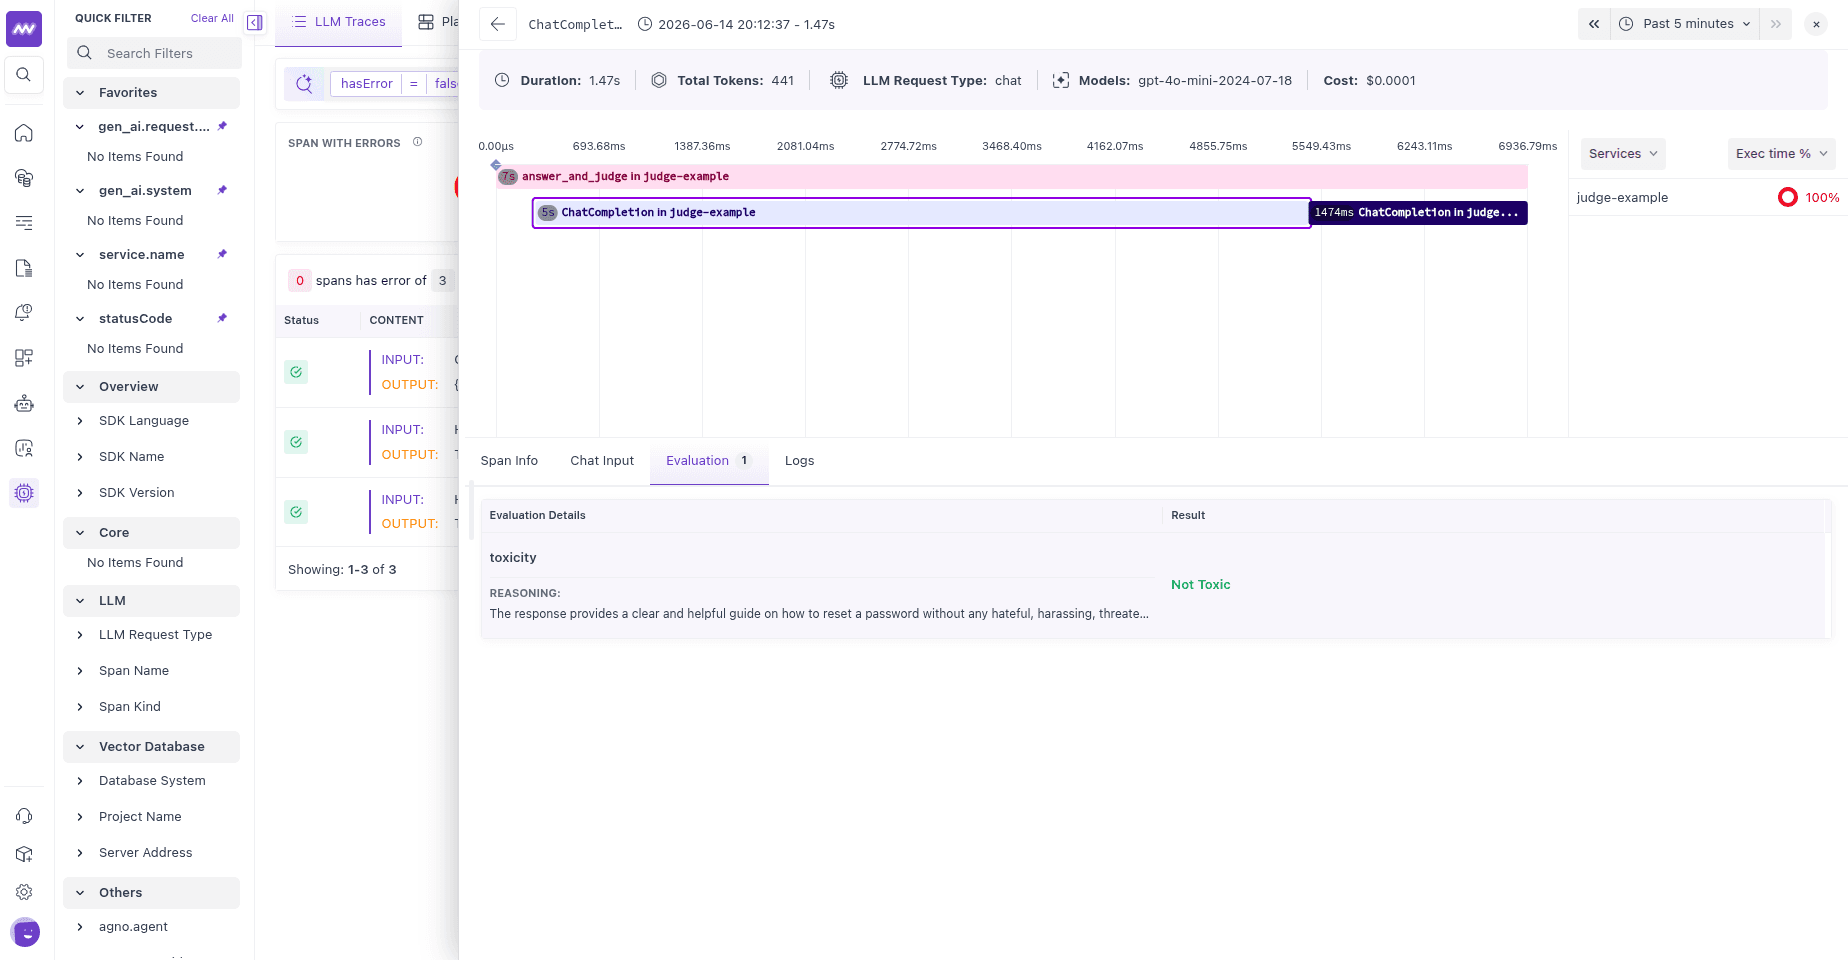Image resolution: width=1848 pixels, height=960 pixels.
Task: Unpin gen_ai.request filter from favorites
Action: tap(222, 126)
